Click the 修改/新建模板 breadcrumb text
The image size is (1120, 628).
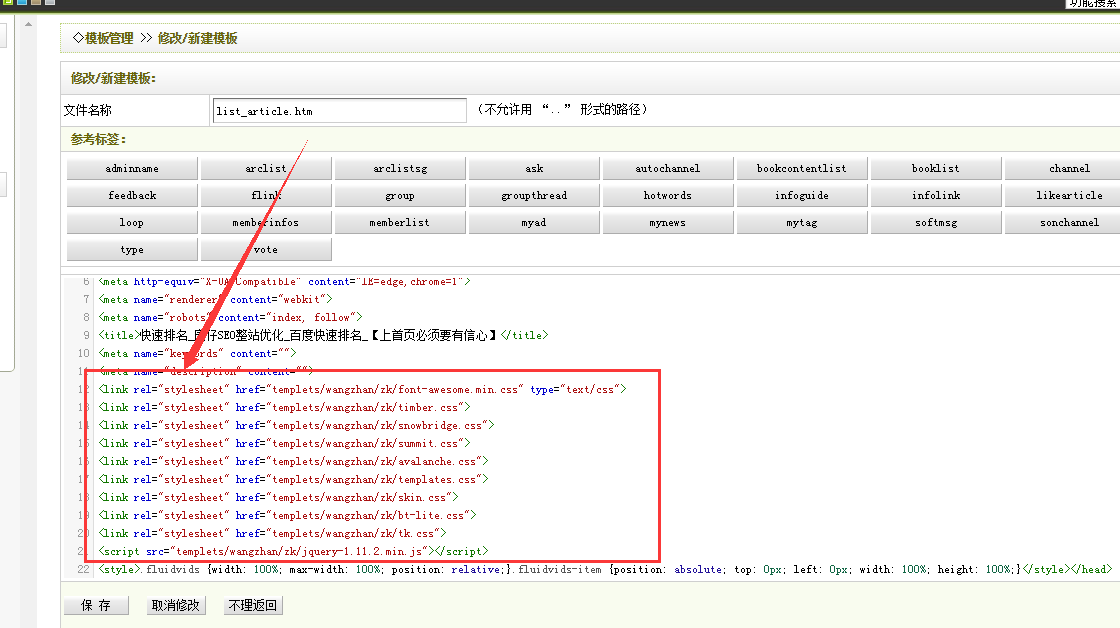pos(198,39)
